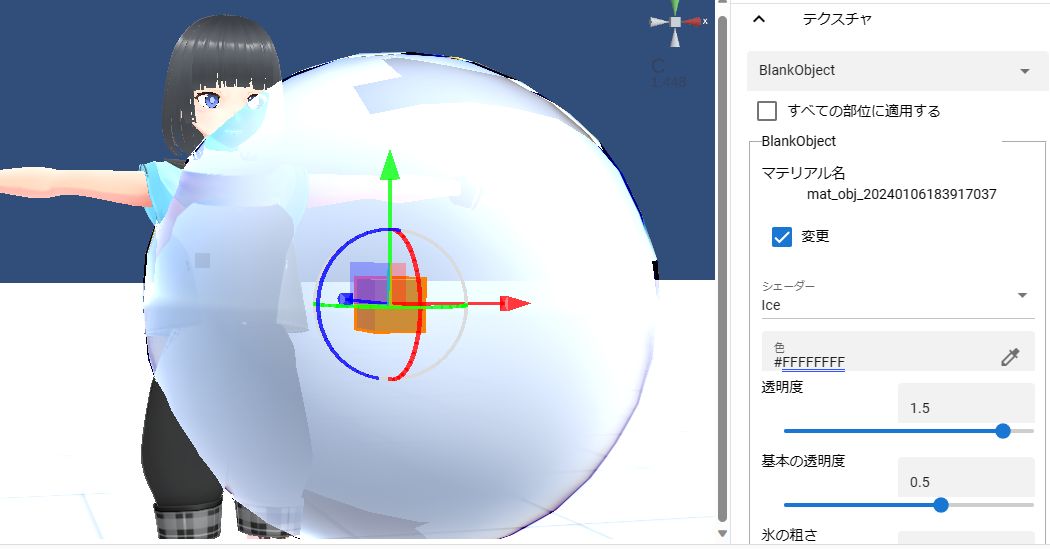Viewport: 1050px width, 549px height.
Task: Click the 色 #FFFFFFFF input field
Action: point(898,351)
